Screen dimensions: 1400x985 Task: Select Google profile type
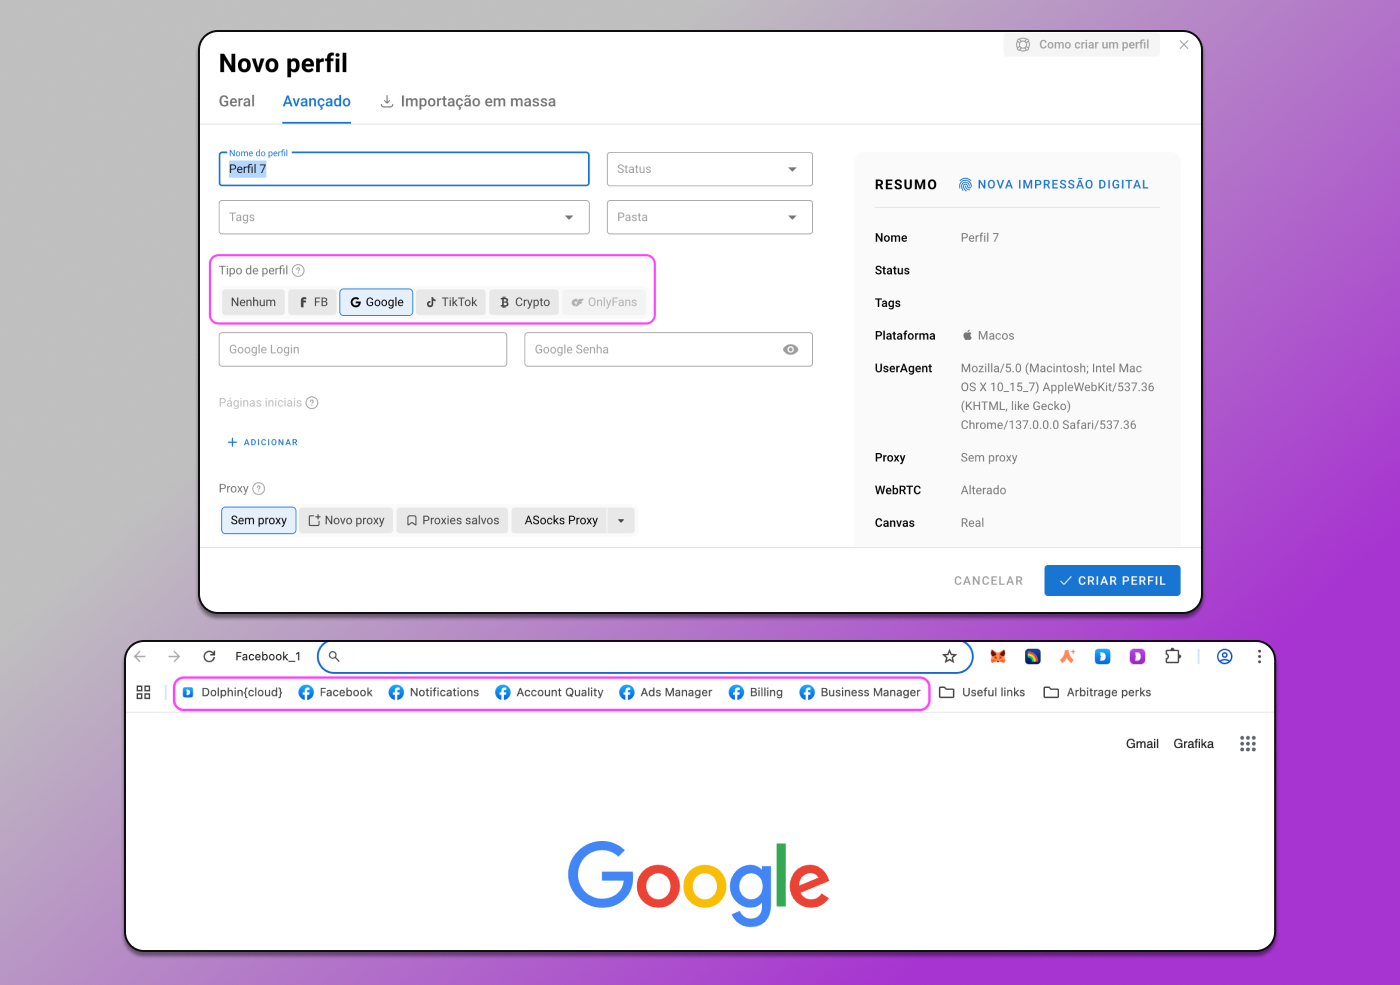click(x=376, y=302)
